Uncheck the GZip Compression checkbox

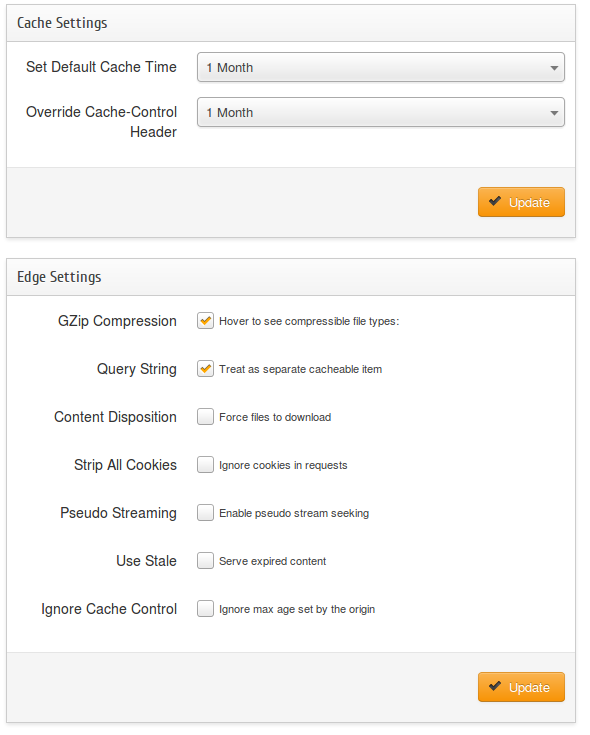click(x=205, y=321)
